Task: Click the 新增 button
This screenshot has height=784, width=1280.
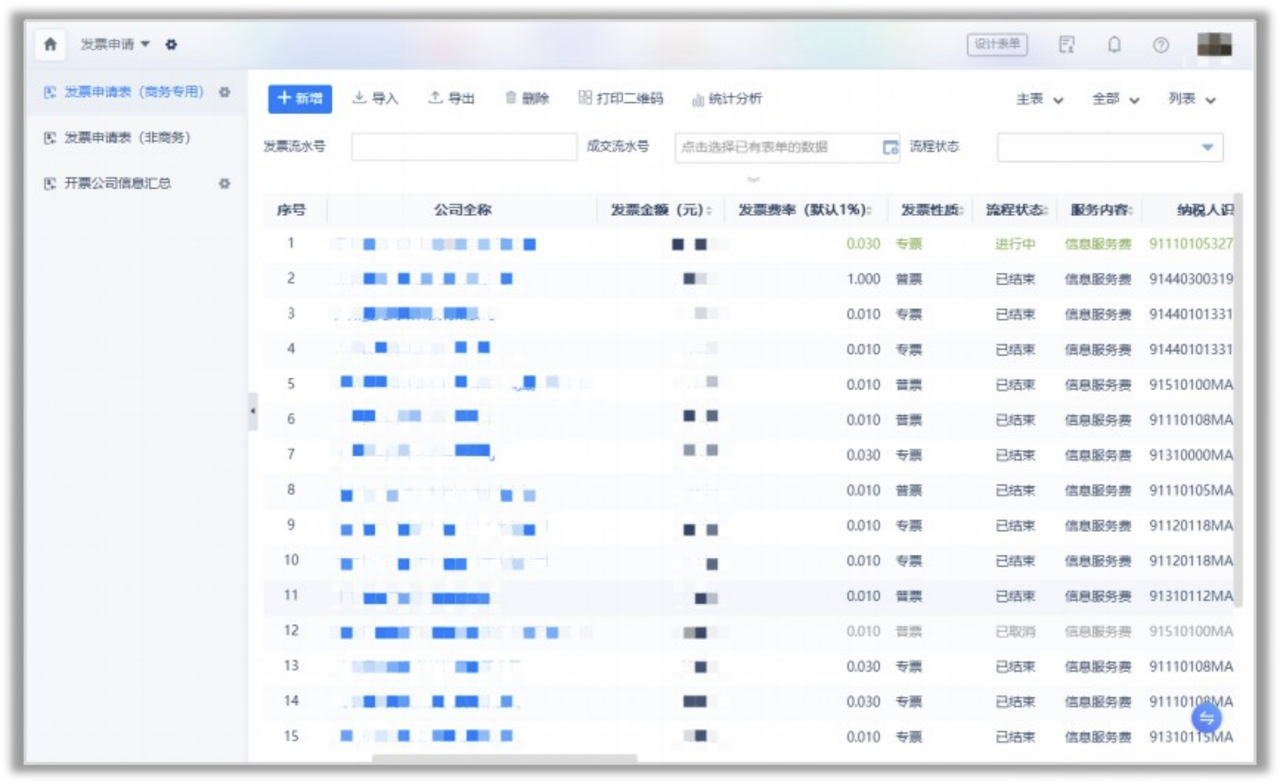Action: tap(300, 99)
